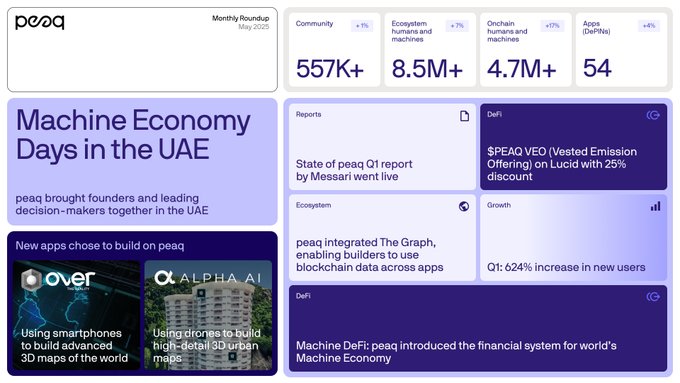
Task: Click New apps chose to build on peaq heading
Action: pyautogui.click(x=100, y=246)
